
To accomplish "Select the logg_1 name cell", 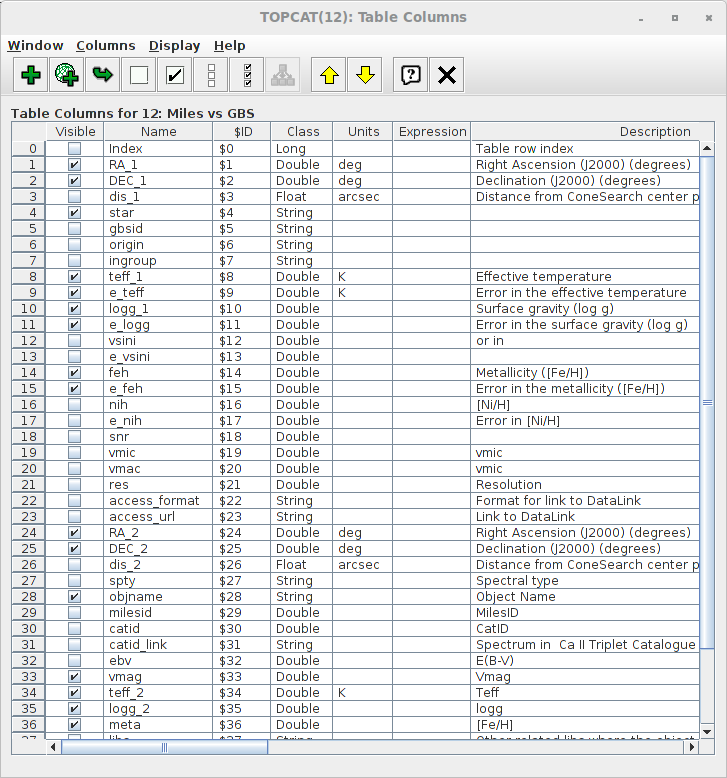I will (x=158, y=309).
